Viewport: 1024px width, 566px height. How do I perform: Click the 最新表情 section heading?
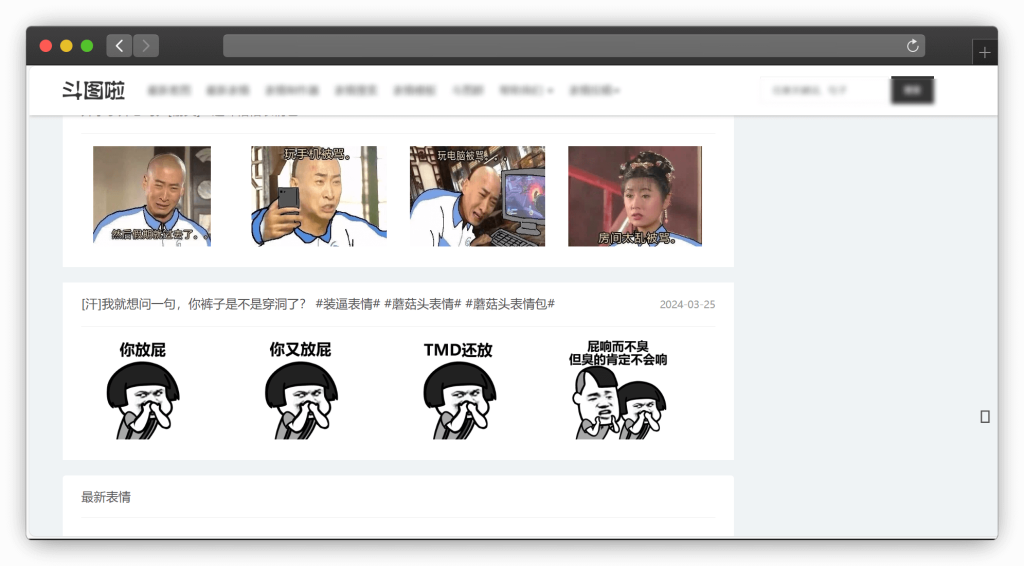106,497
